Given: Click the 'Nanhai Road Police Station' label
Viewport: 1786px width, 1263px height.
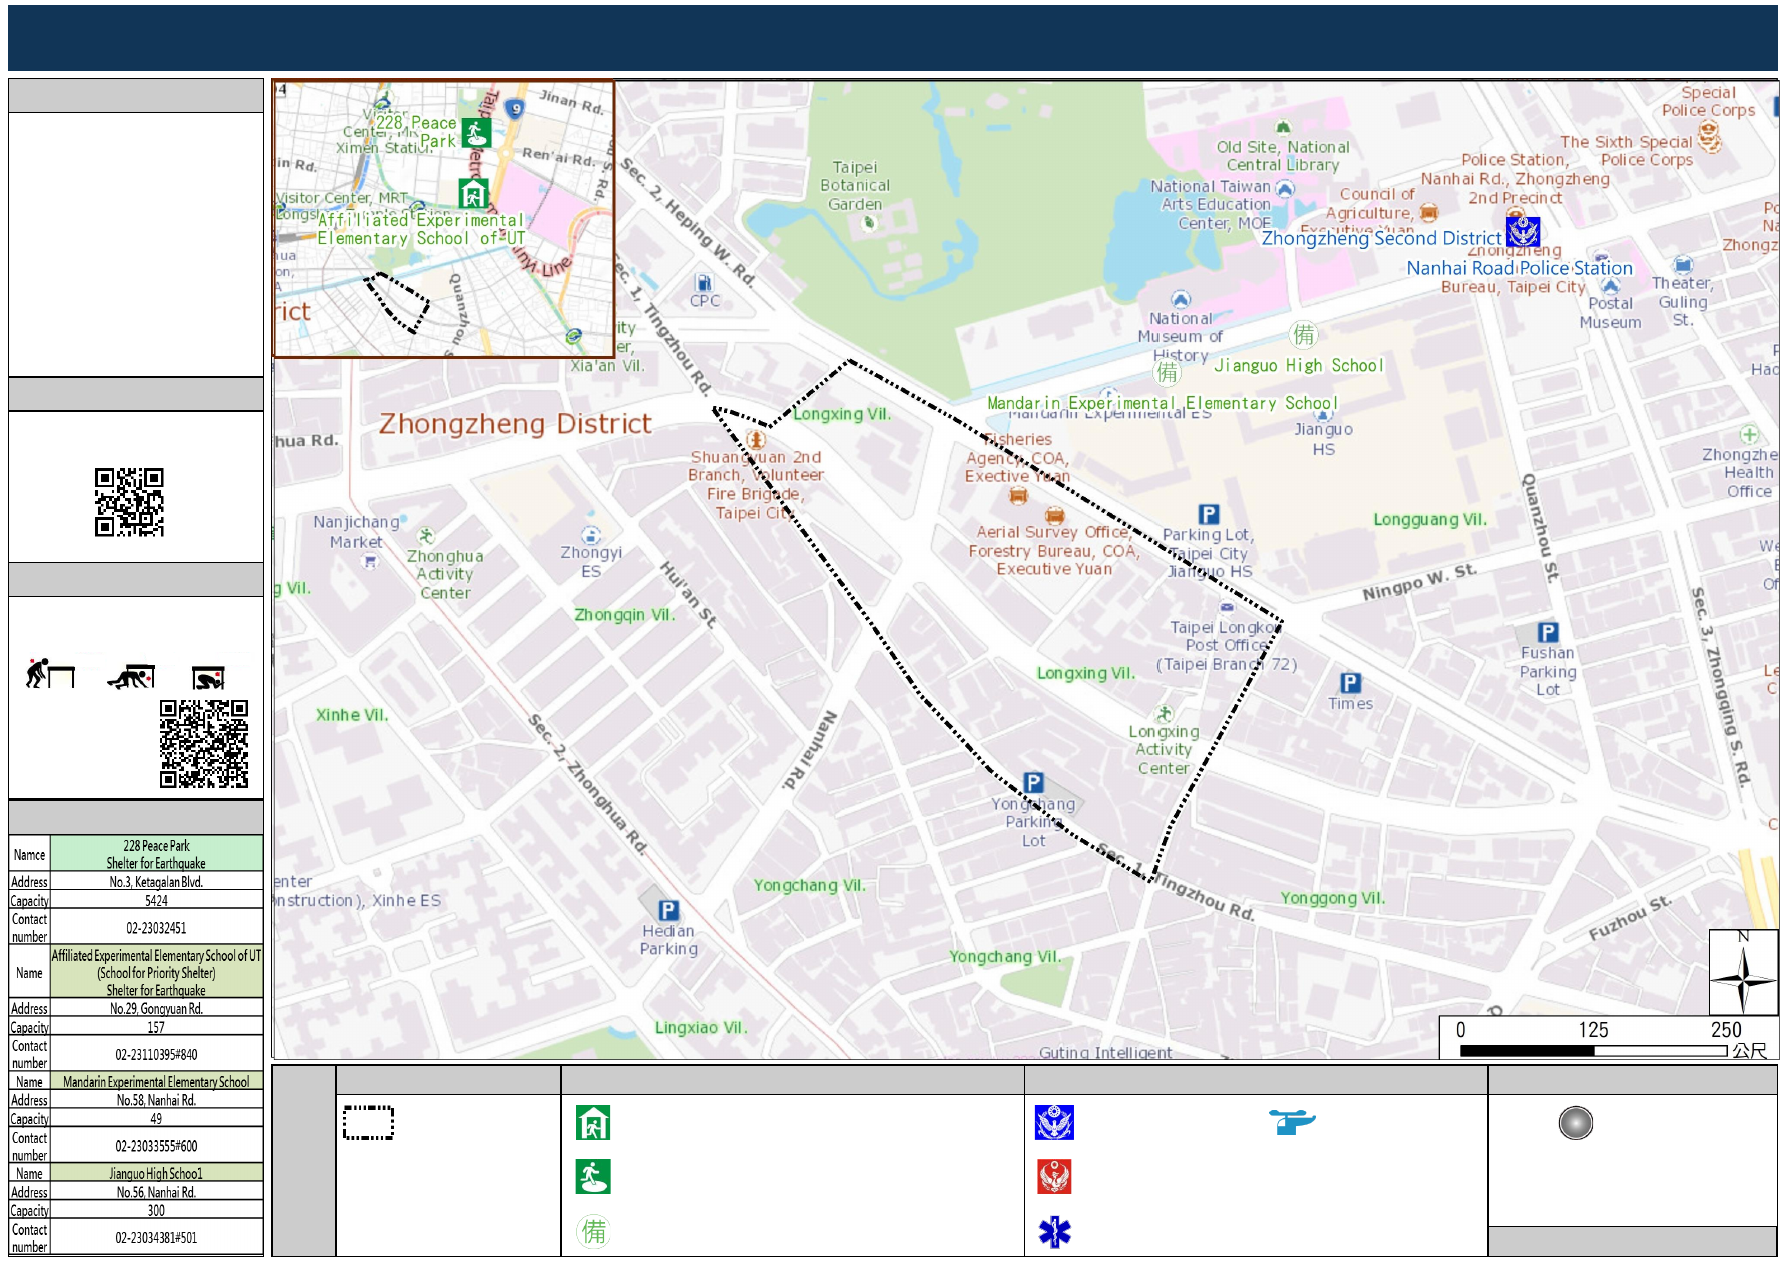Looking at the screenshot, I should pyautogui.click(x=1519, y=268).
